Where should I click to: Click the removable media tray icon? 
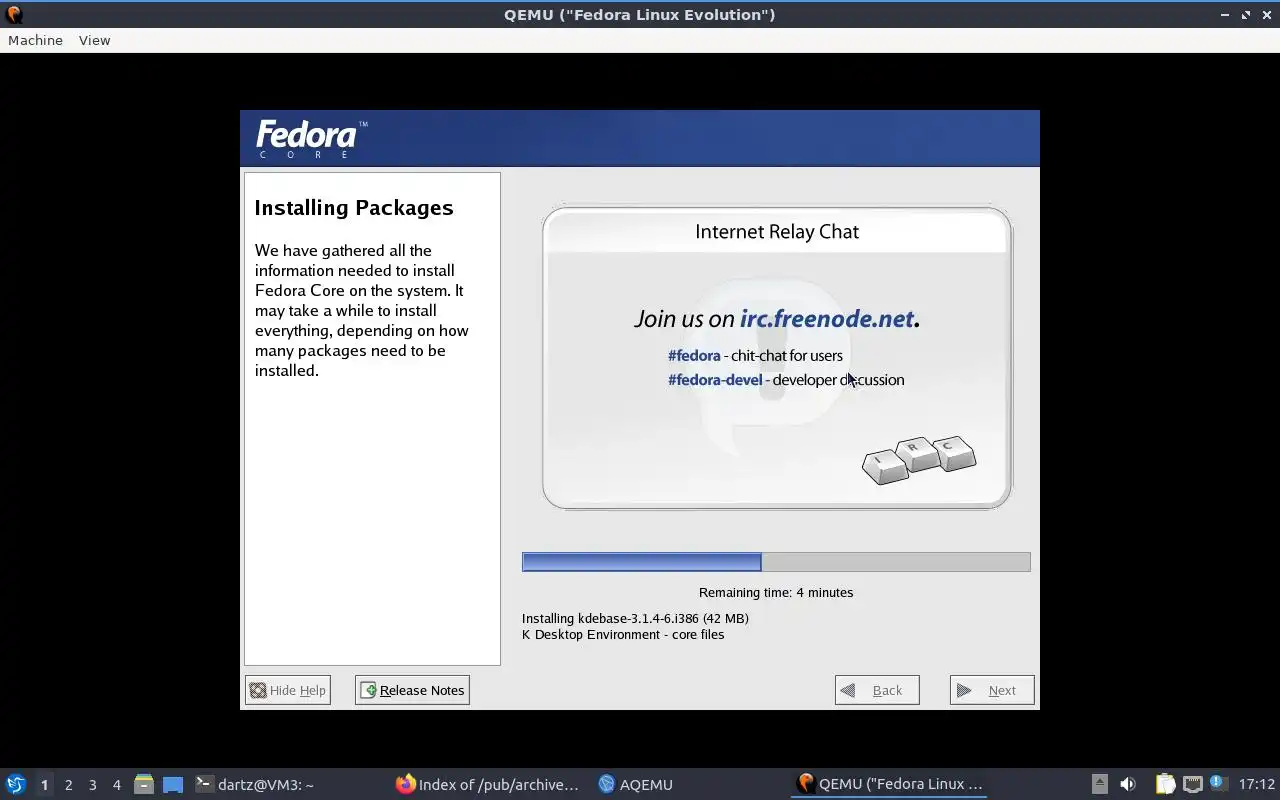1099,784
